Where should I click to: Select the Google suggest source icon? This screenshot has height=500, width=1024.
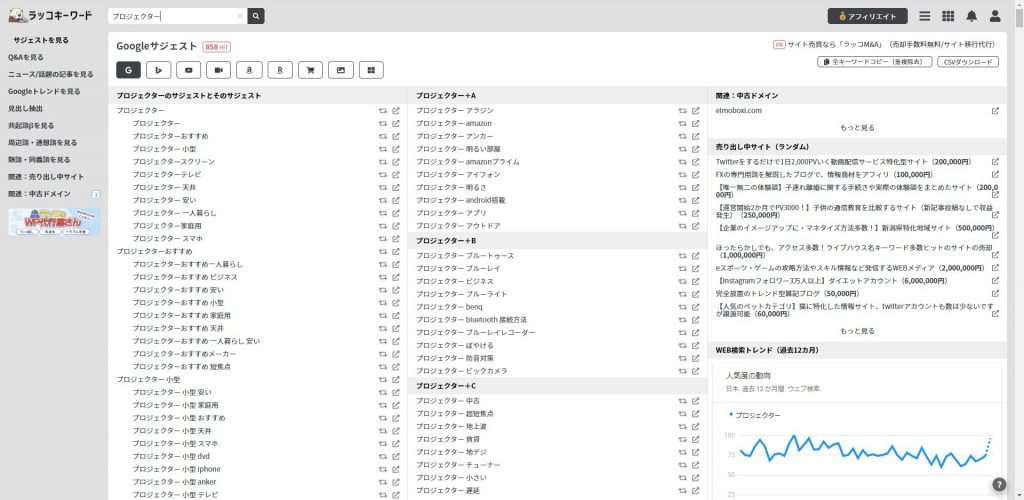click(129, 70)
